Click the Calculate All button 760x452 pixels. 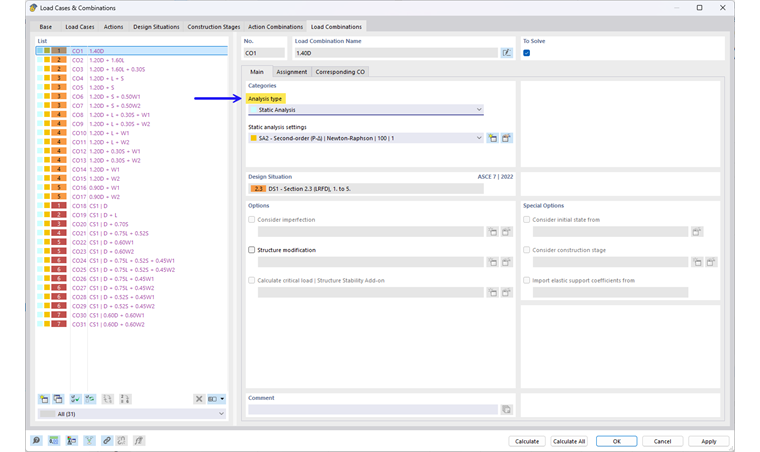(569, 441)
